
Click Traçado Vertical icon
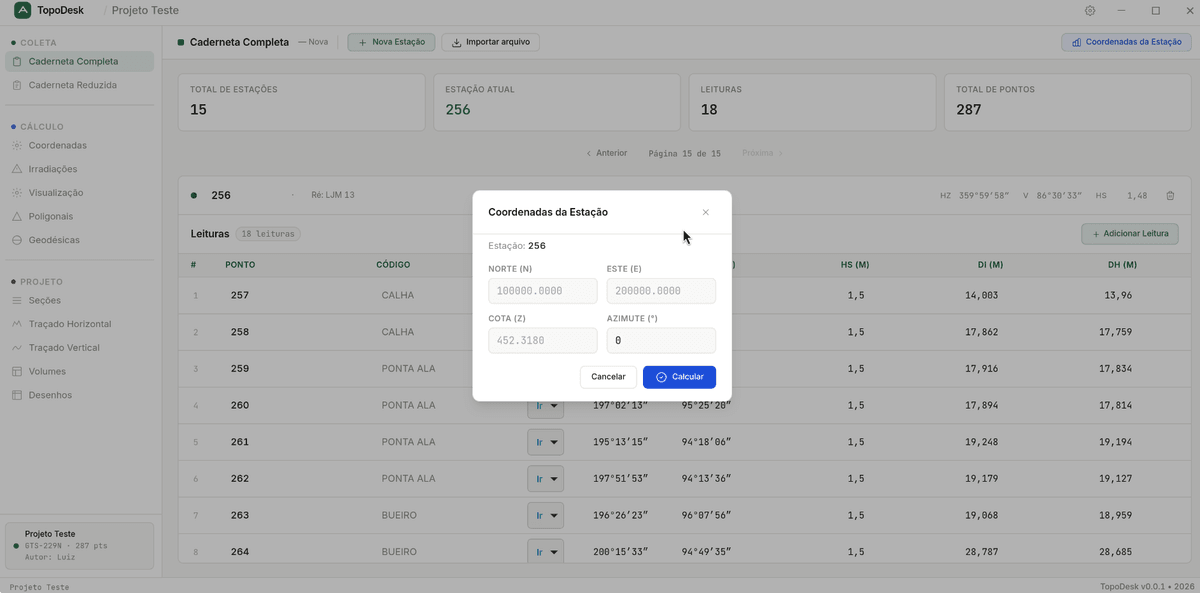(17, 348)
